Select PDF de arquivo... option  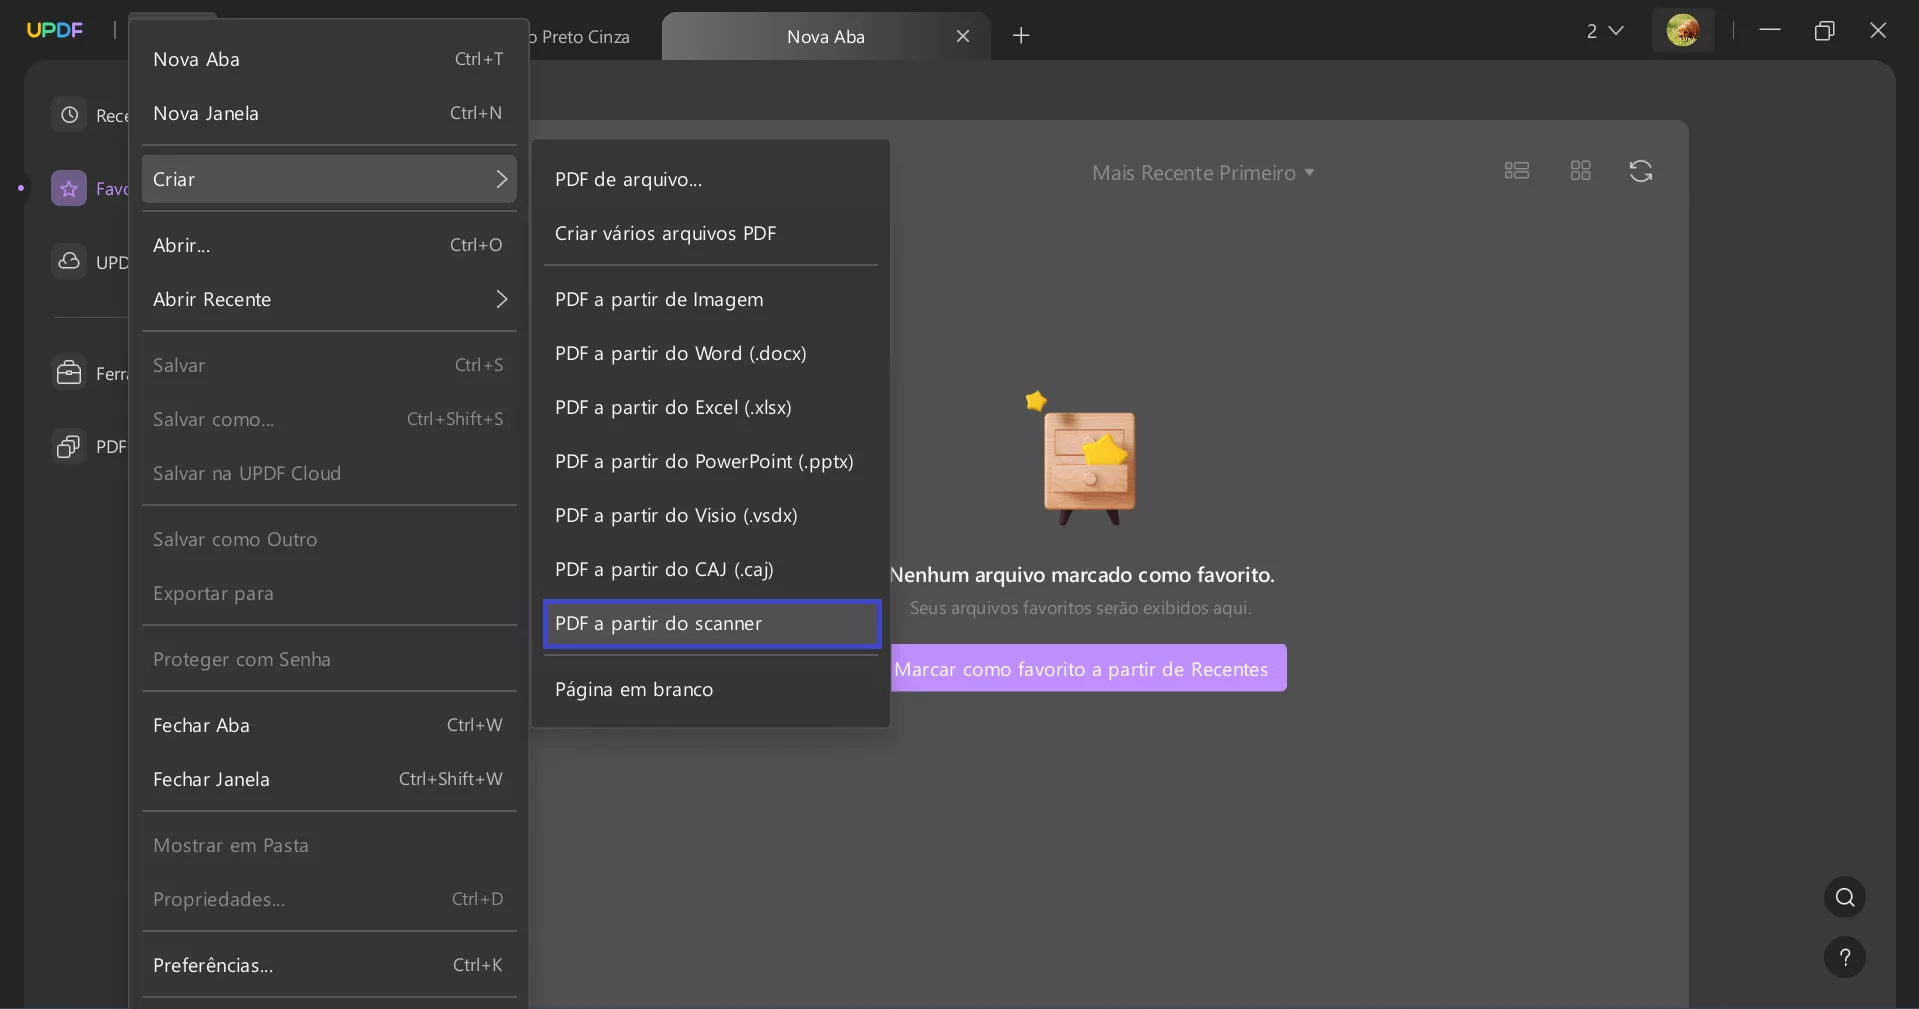[x=711, y=179]
